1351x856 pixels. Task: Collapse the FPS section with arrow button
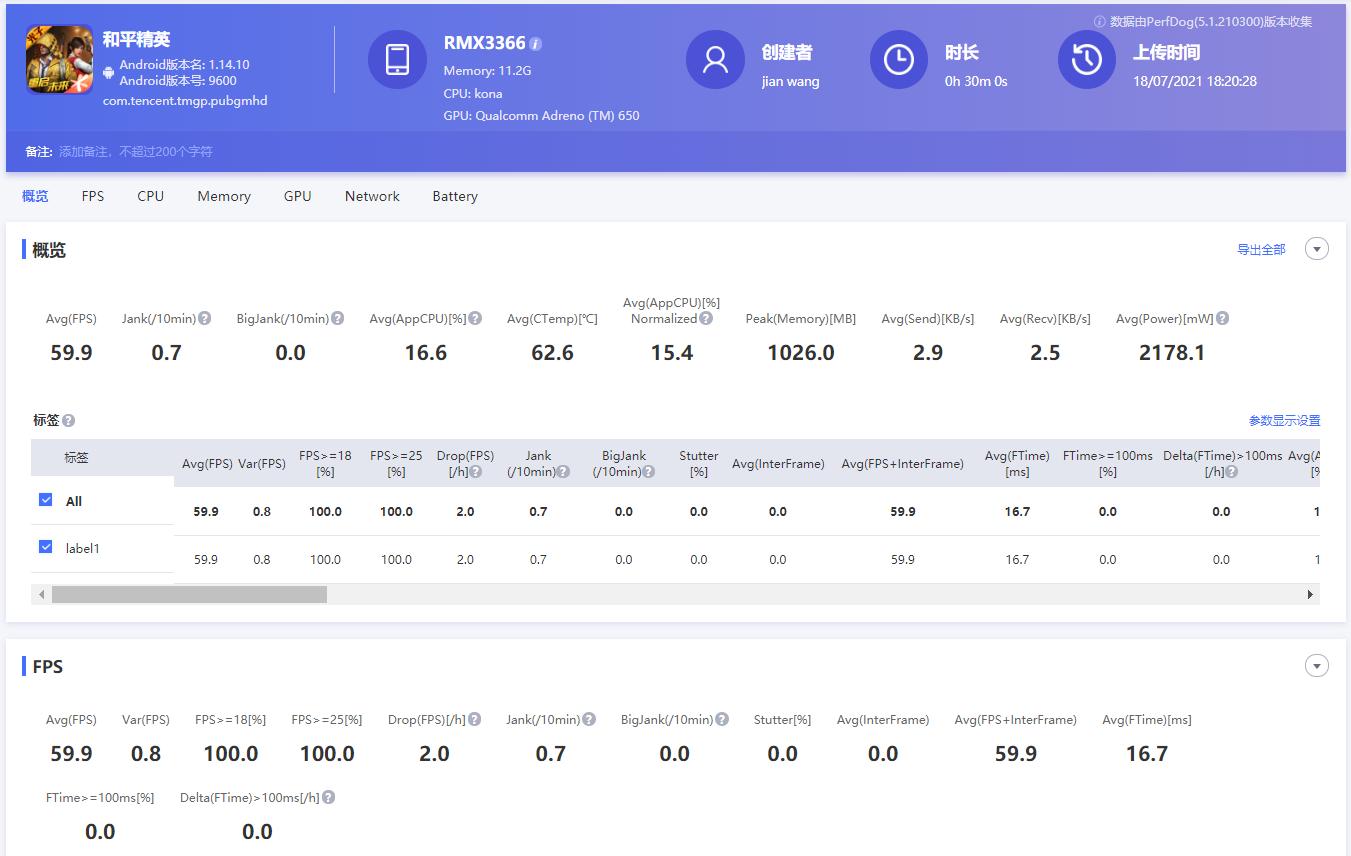(1317, 666)
